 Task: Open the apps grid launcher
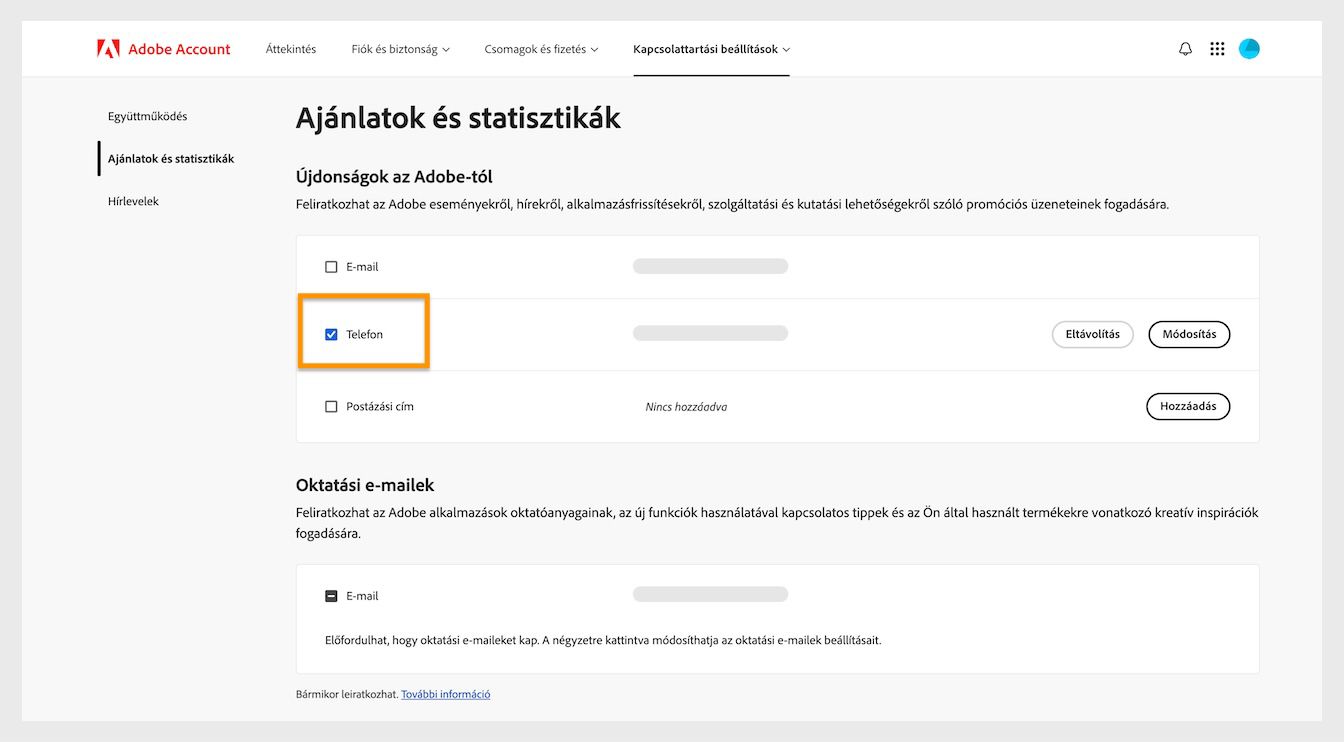(1217, 49)
